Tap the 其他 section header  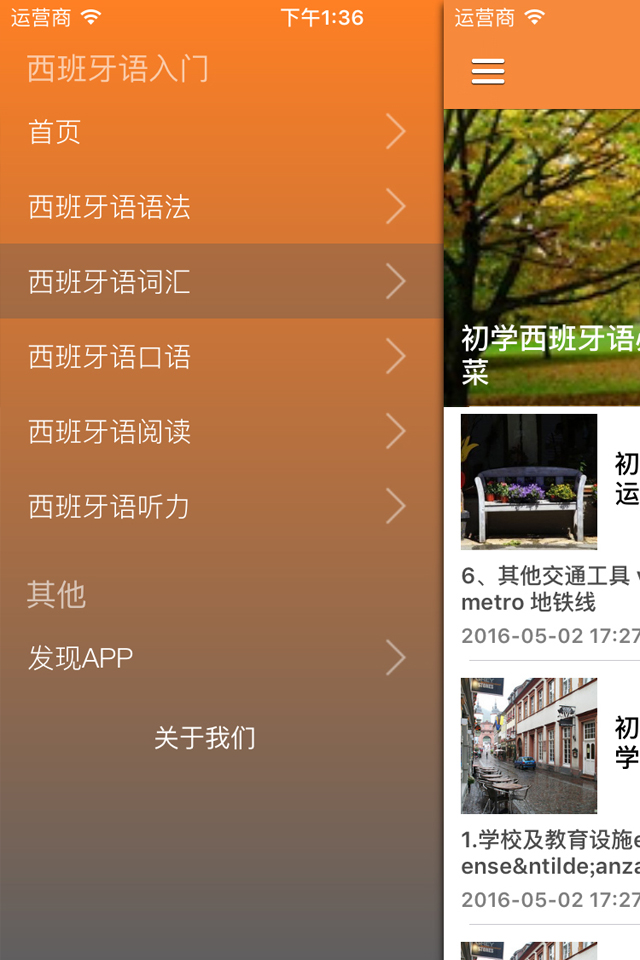pos(56,594)
